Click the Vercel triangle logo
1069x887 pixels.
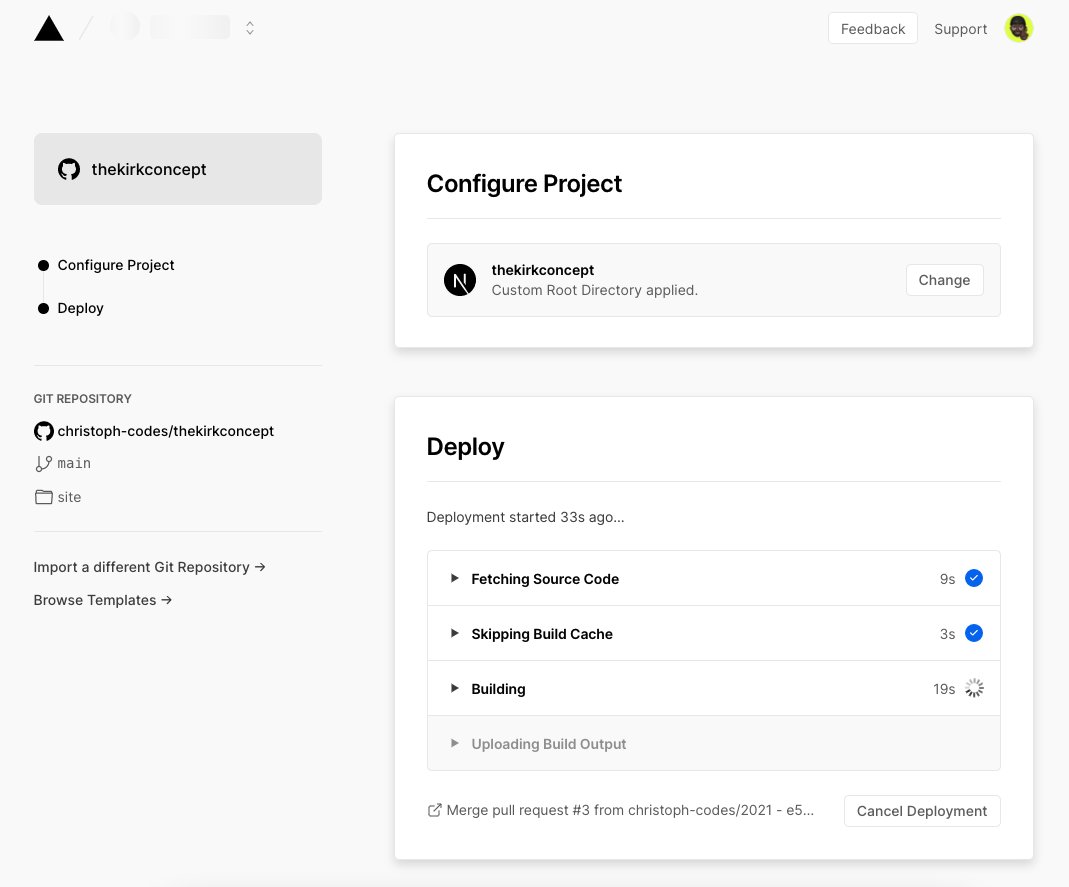click(49, 29)
